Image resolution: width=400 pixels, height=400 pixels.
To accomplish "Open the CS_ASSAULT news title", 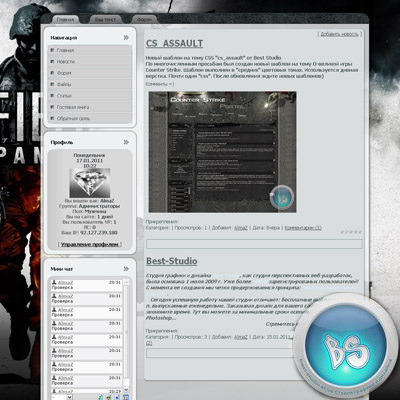I will point(175,43).
